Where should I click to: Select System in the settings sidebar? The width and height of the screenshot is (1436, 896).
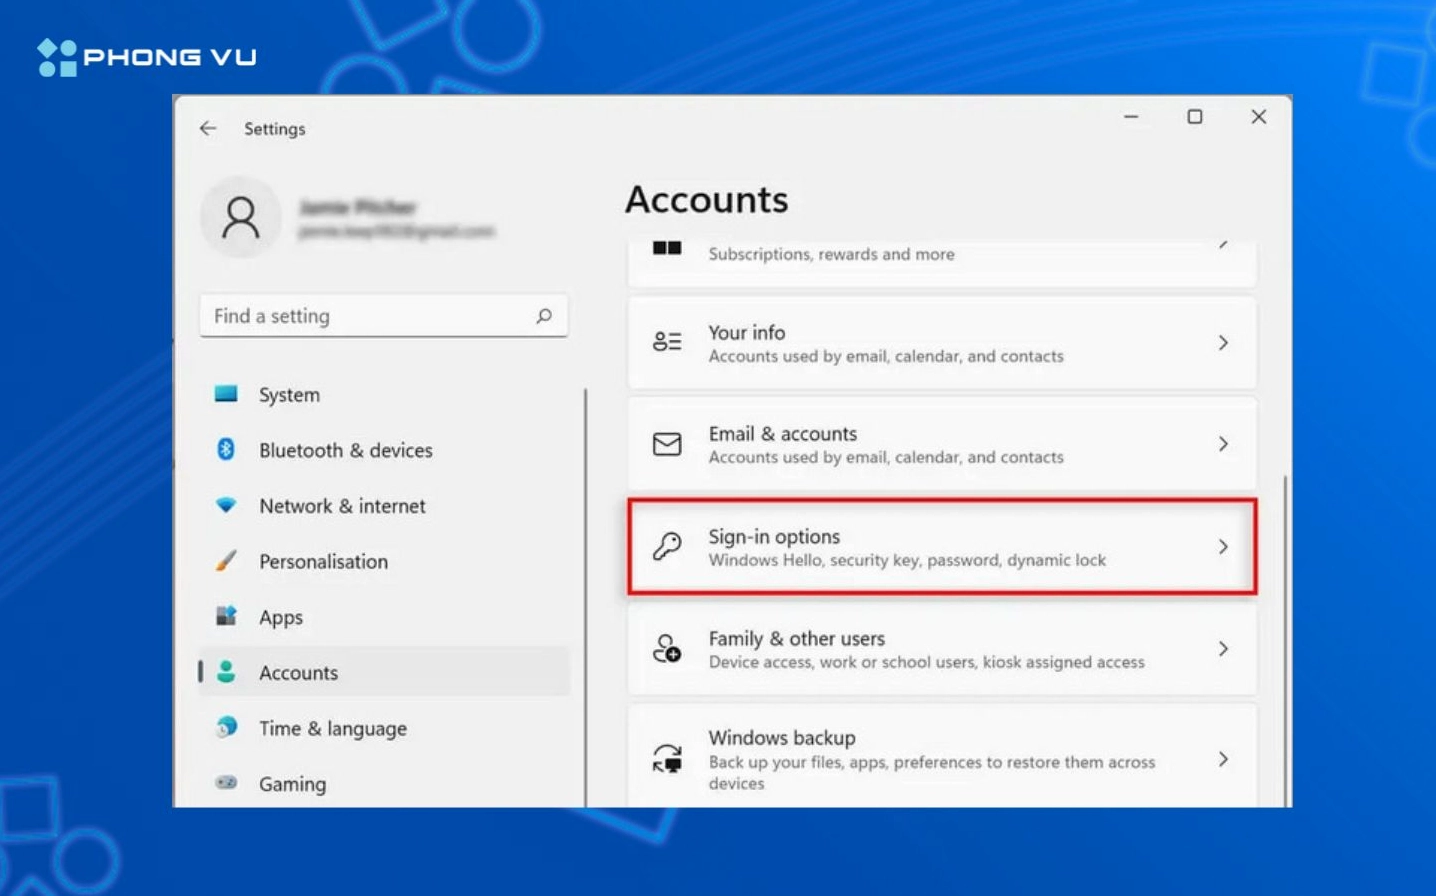[x=288, y=394]
